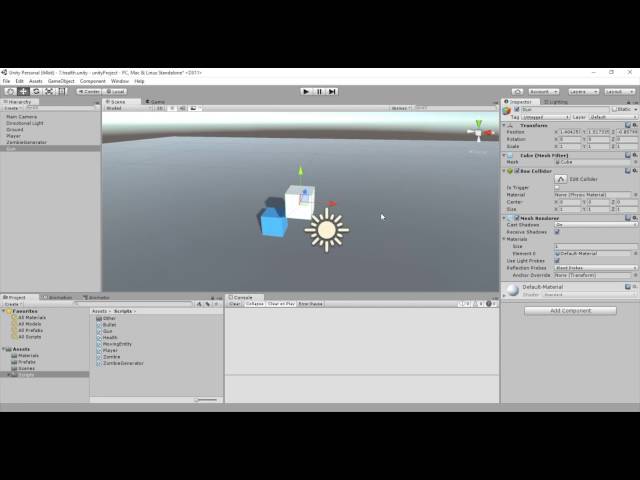Open the Edit menu
The image size is (640, 480).
point(20,81)
